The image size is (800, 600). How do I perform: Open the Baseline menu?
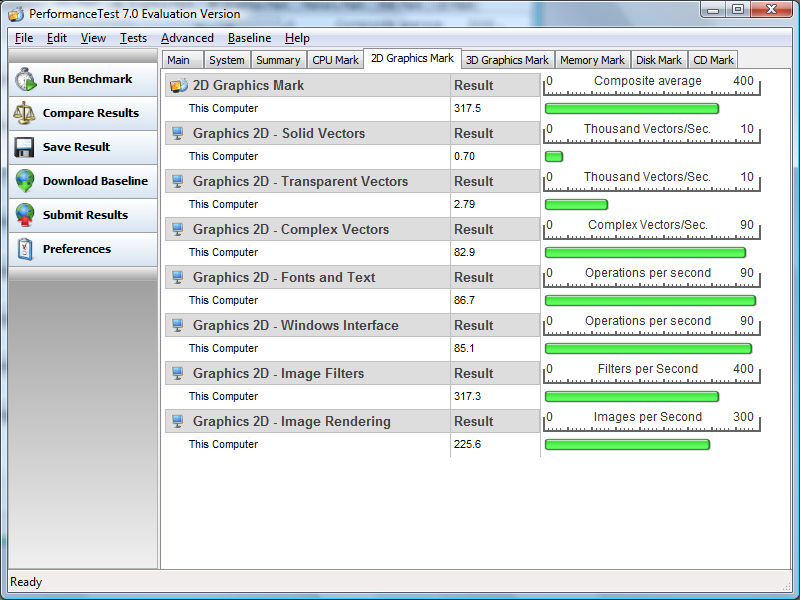point(249,38)
